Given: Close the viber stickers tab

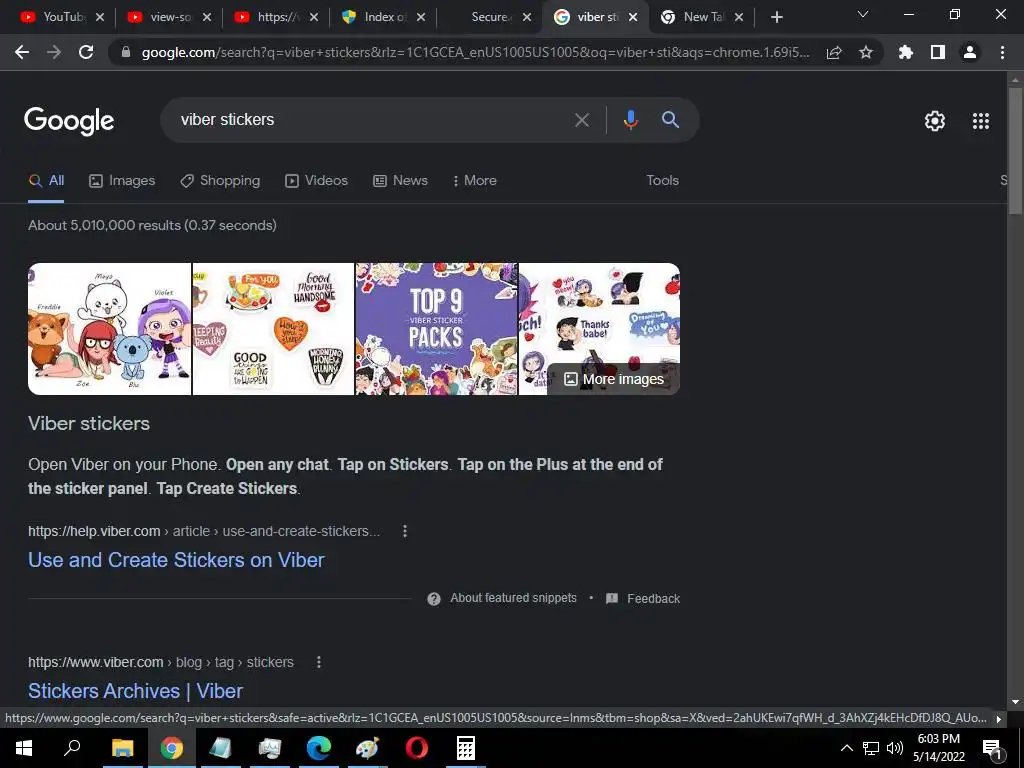Looking at the screenshot, I should click(x=633, y=18).
